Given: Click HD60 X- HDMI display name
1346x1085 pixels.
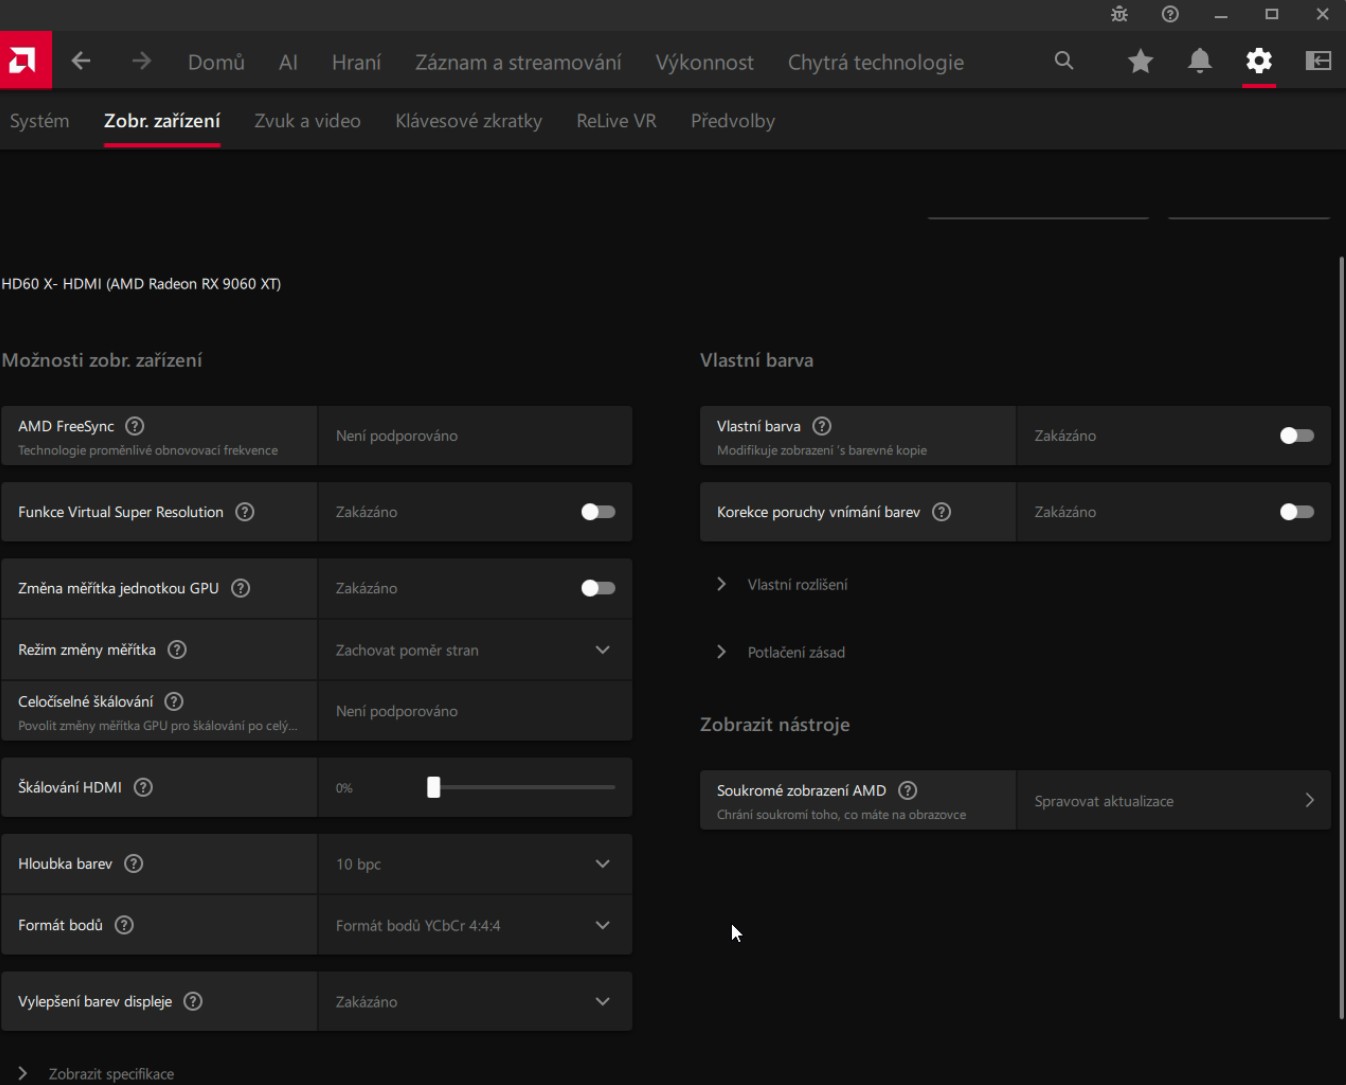Looking at the screenshot, I should click(141, 284).
